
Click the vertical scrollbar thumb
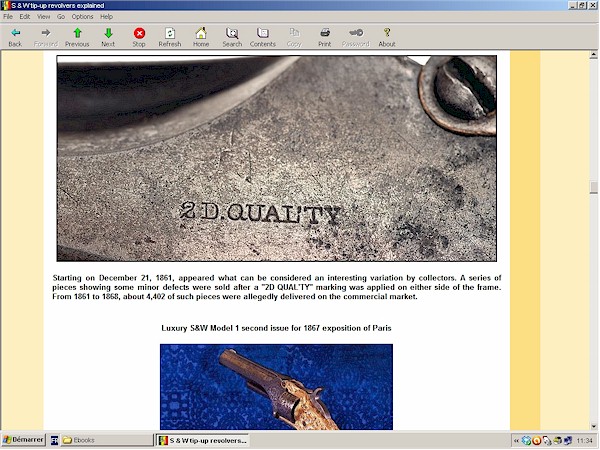click(593, 188)
